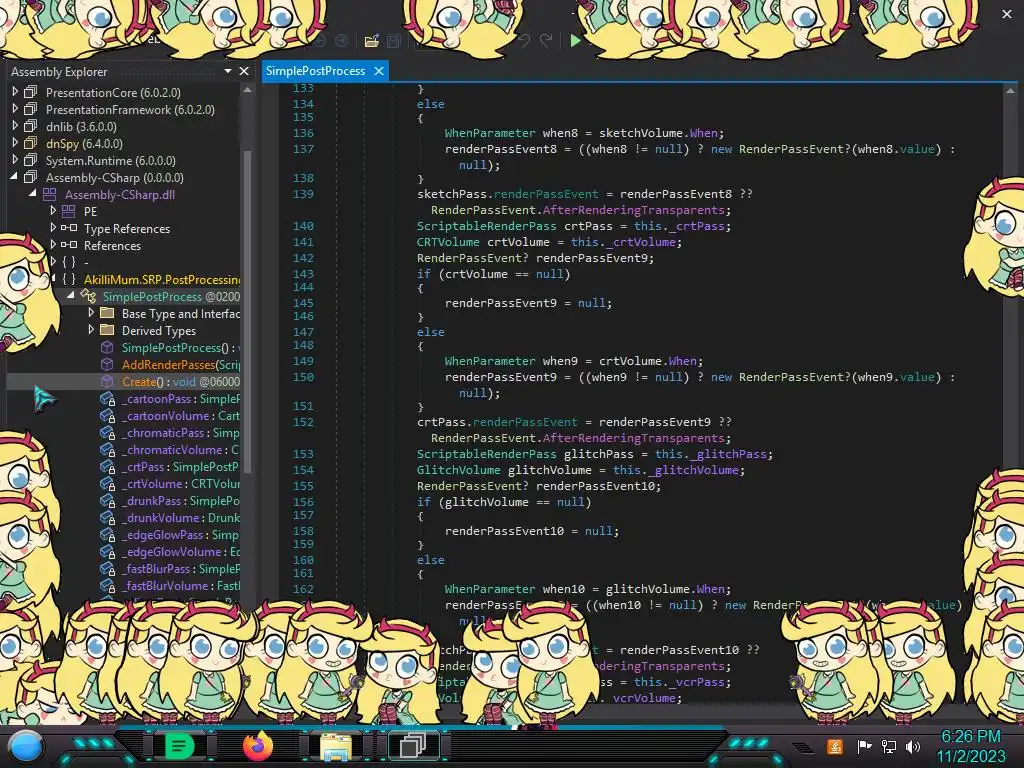
Task: Follow the CRTVolume type link on line 141
Action: click(448, 242)
